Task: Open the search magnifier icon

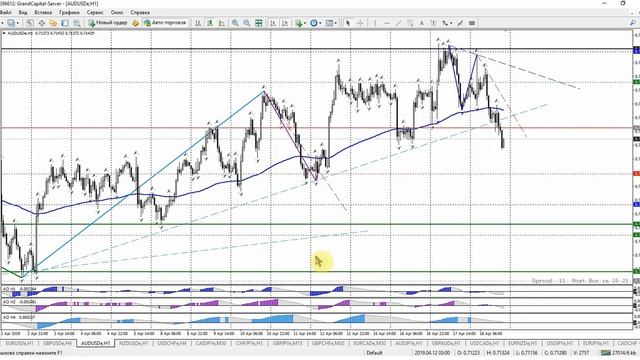Action: point(633,23)
